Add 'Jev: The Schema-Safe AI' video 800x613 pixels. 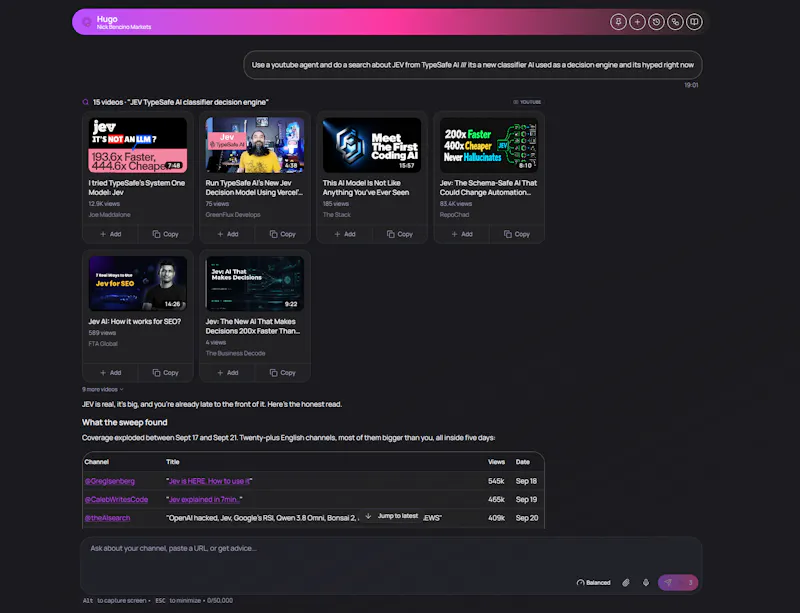tap(462, 234)
